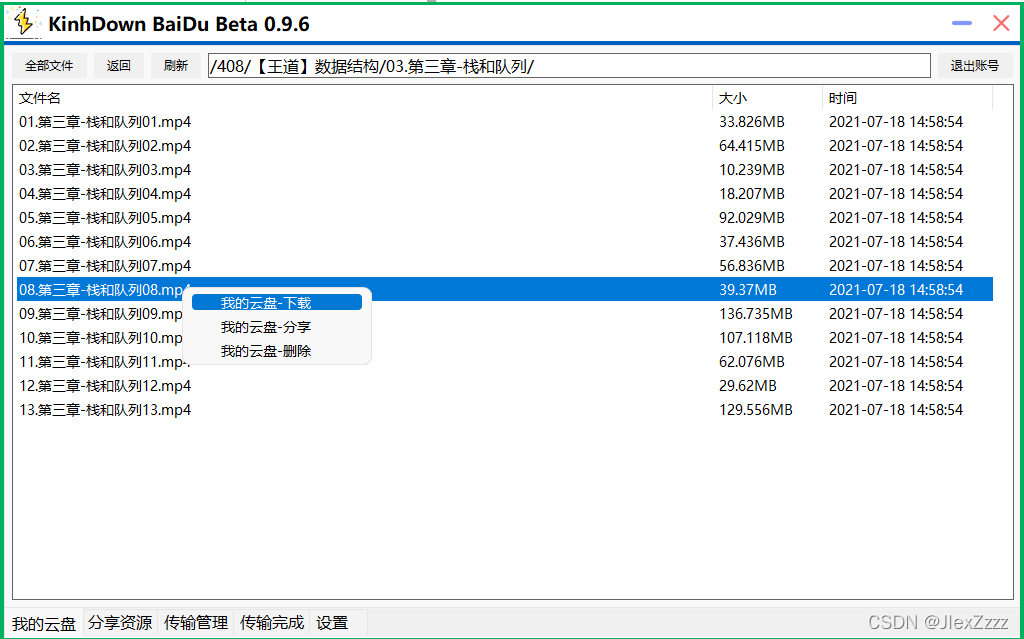The height and width of the screenshot is (639, 1024).
Task: Click the 29.62MB size cell
Action: pyautogui.click(x=748, y=385)
